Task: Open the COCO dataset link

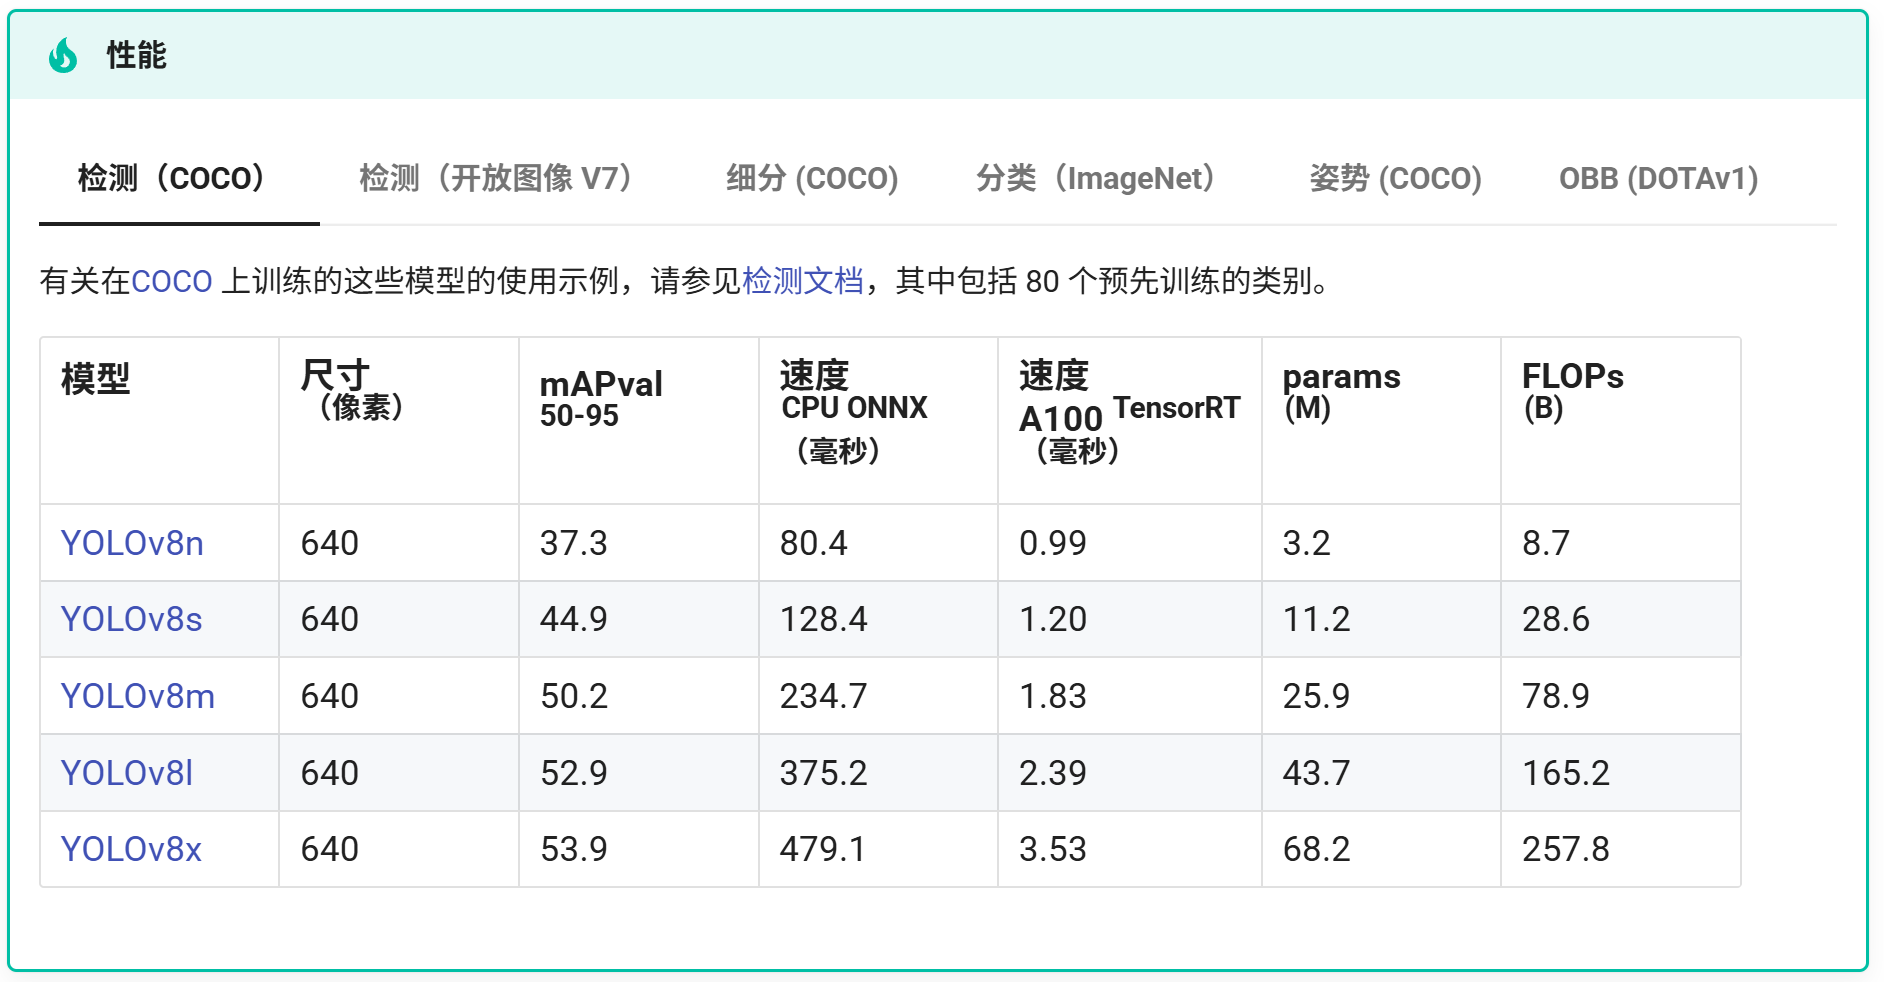Action: (171, 282)
